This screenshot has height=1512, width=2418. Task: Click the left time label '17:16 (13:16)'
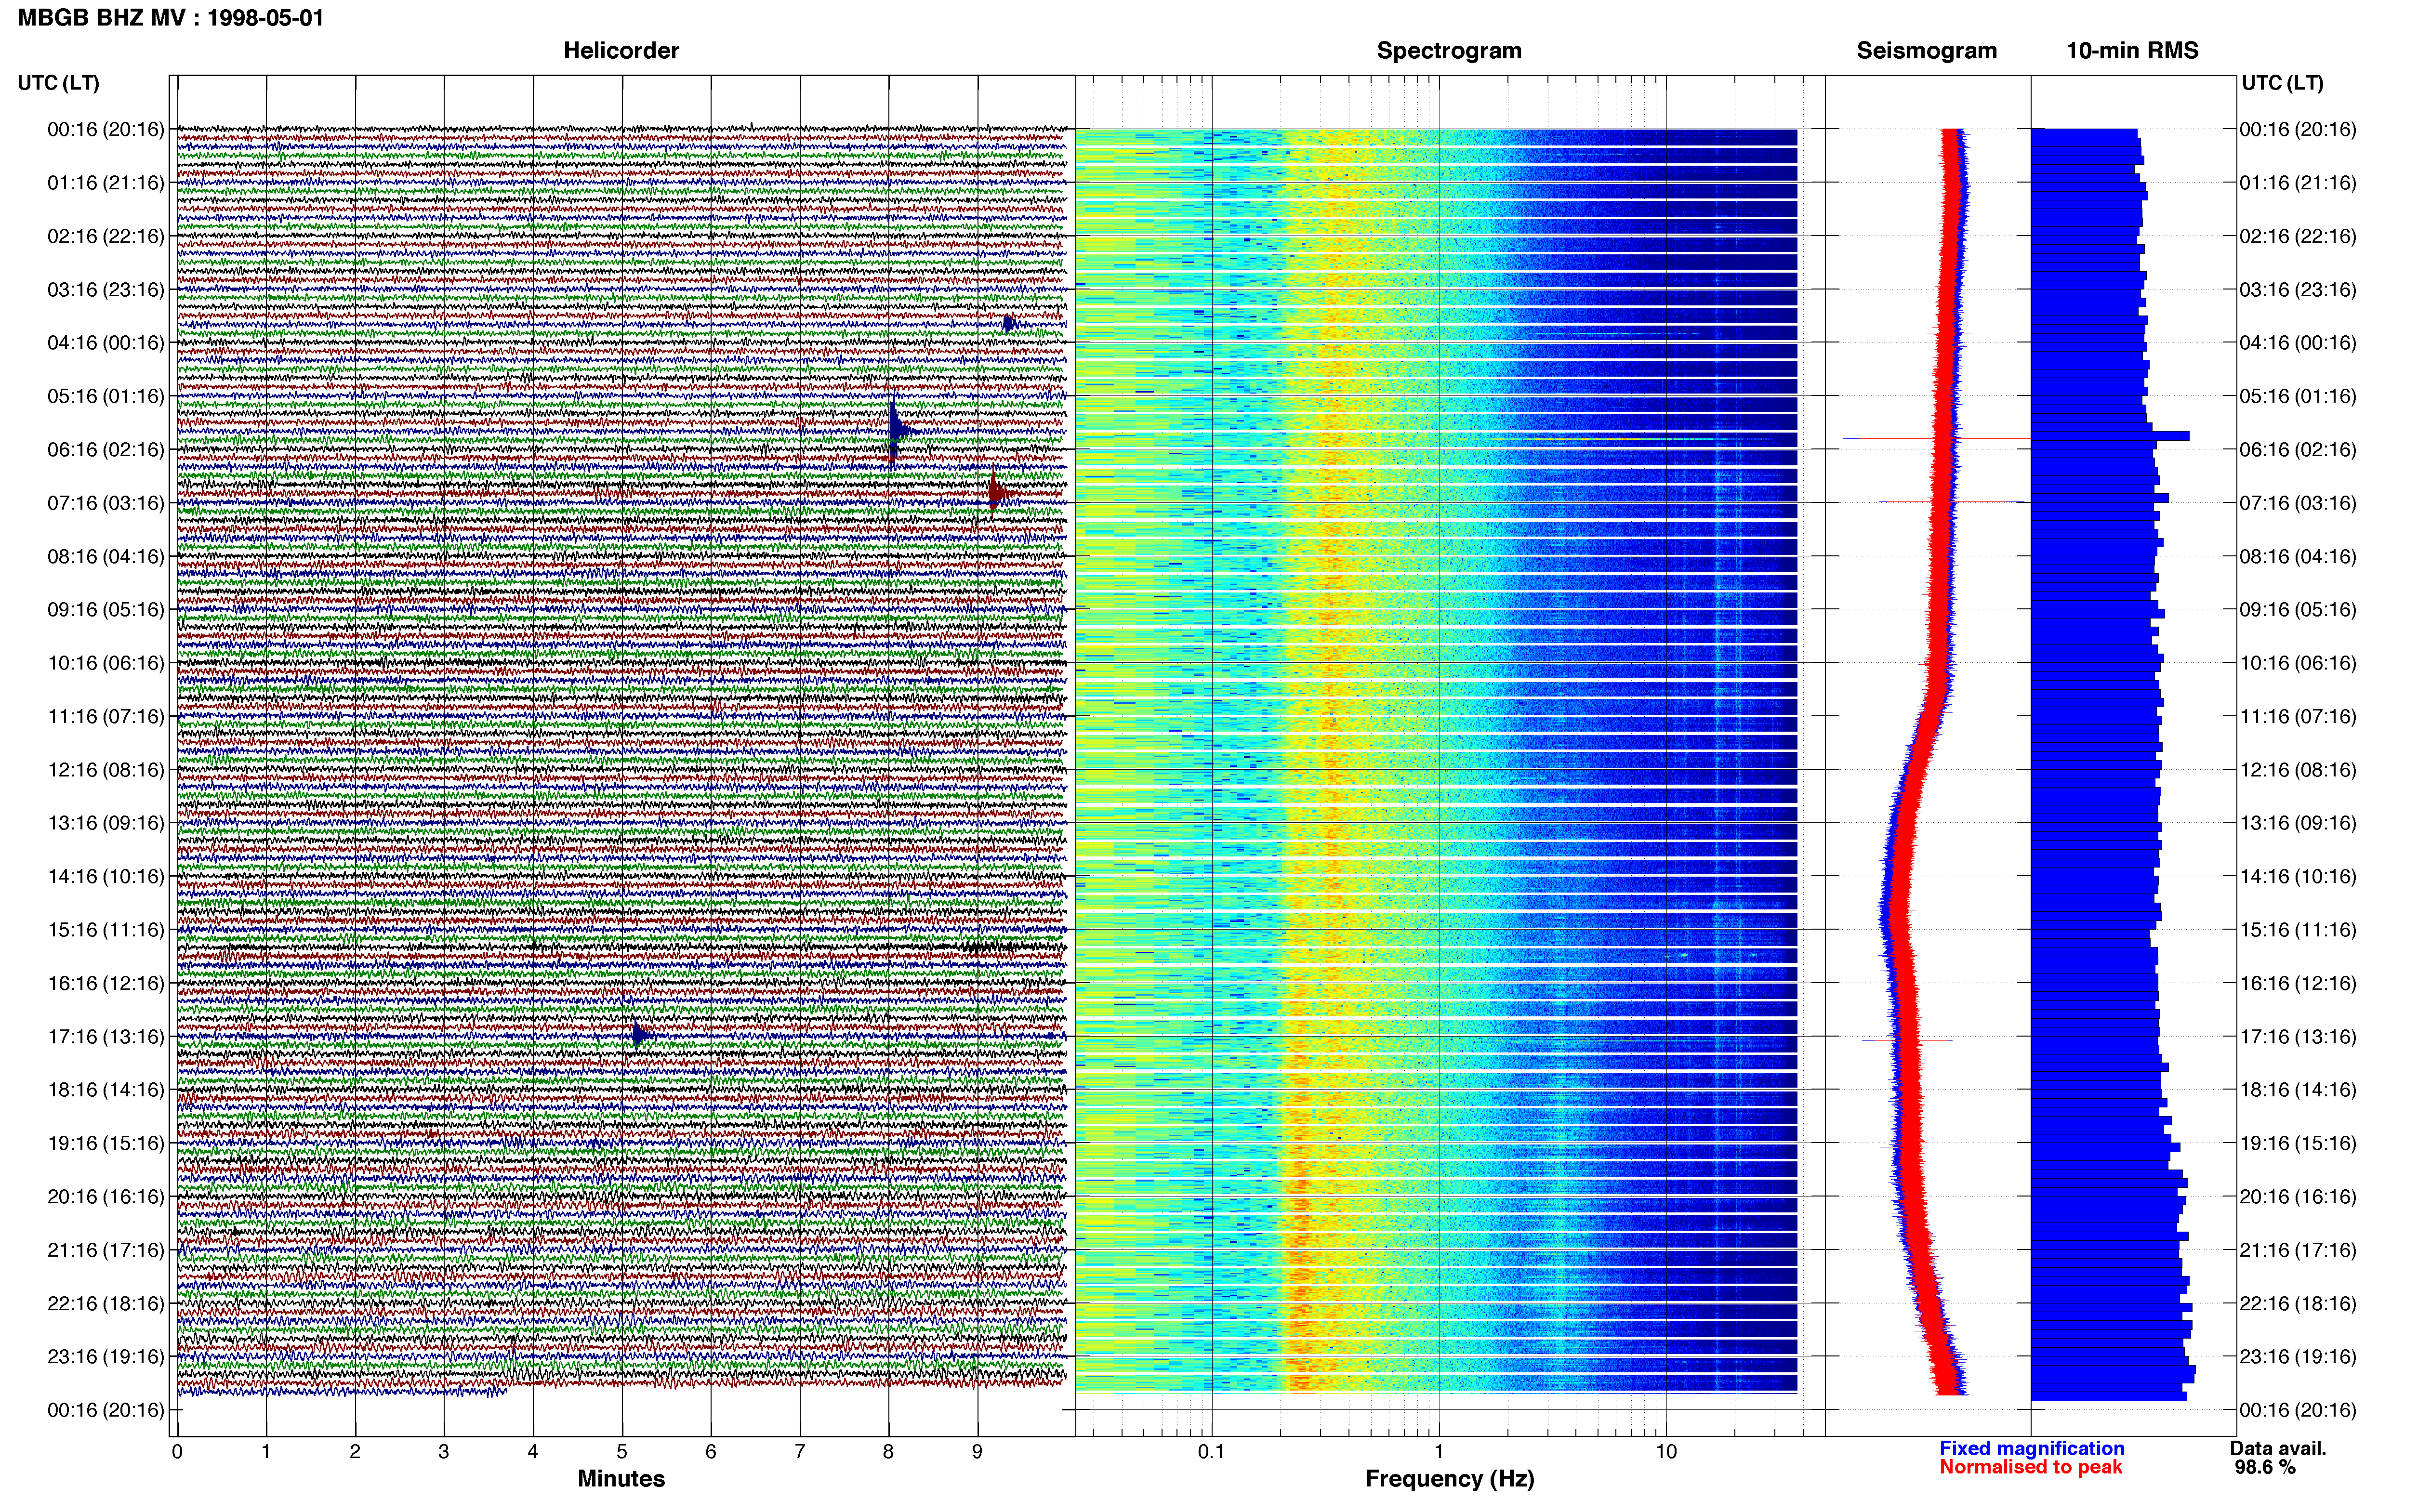coord(106,1036)
